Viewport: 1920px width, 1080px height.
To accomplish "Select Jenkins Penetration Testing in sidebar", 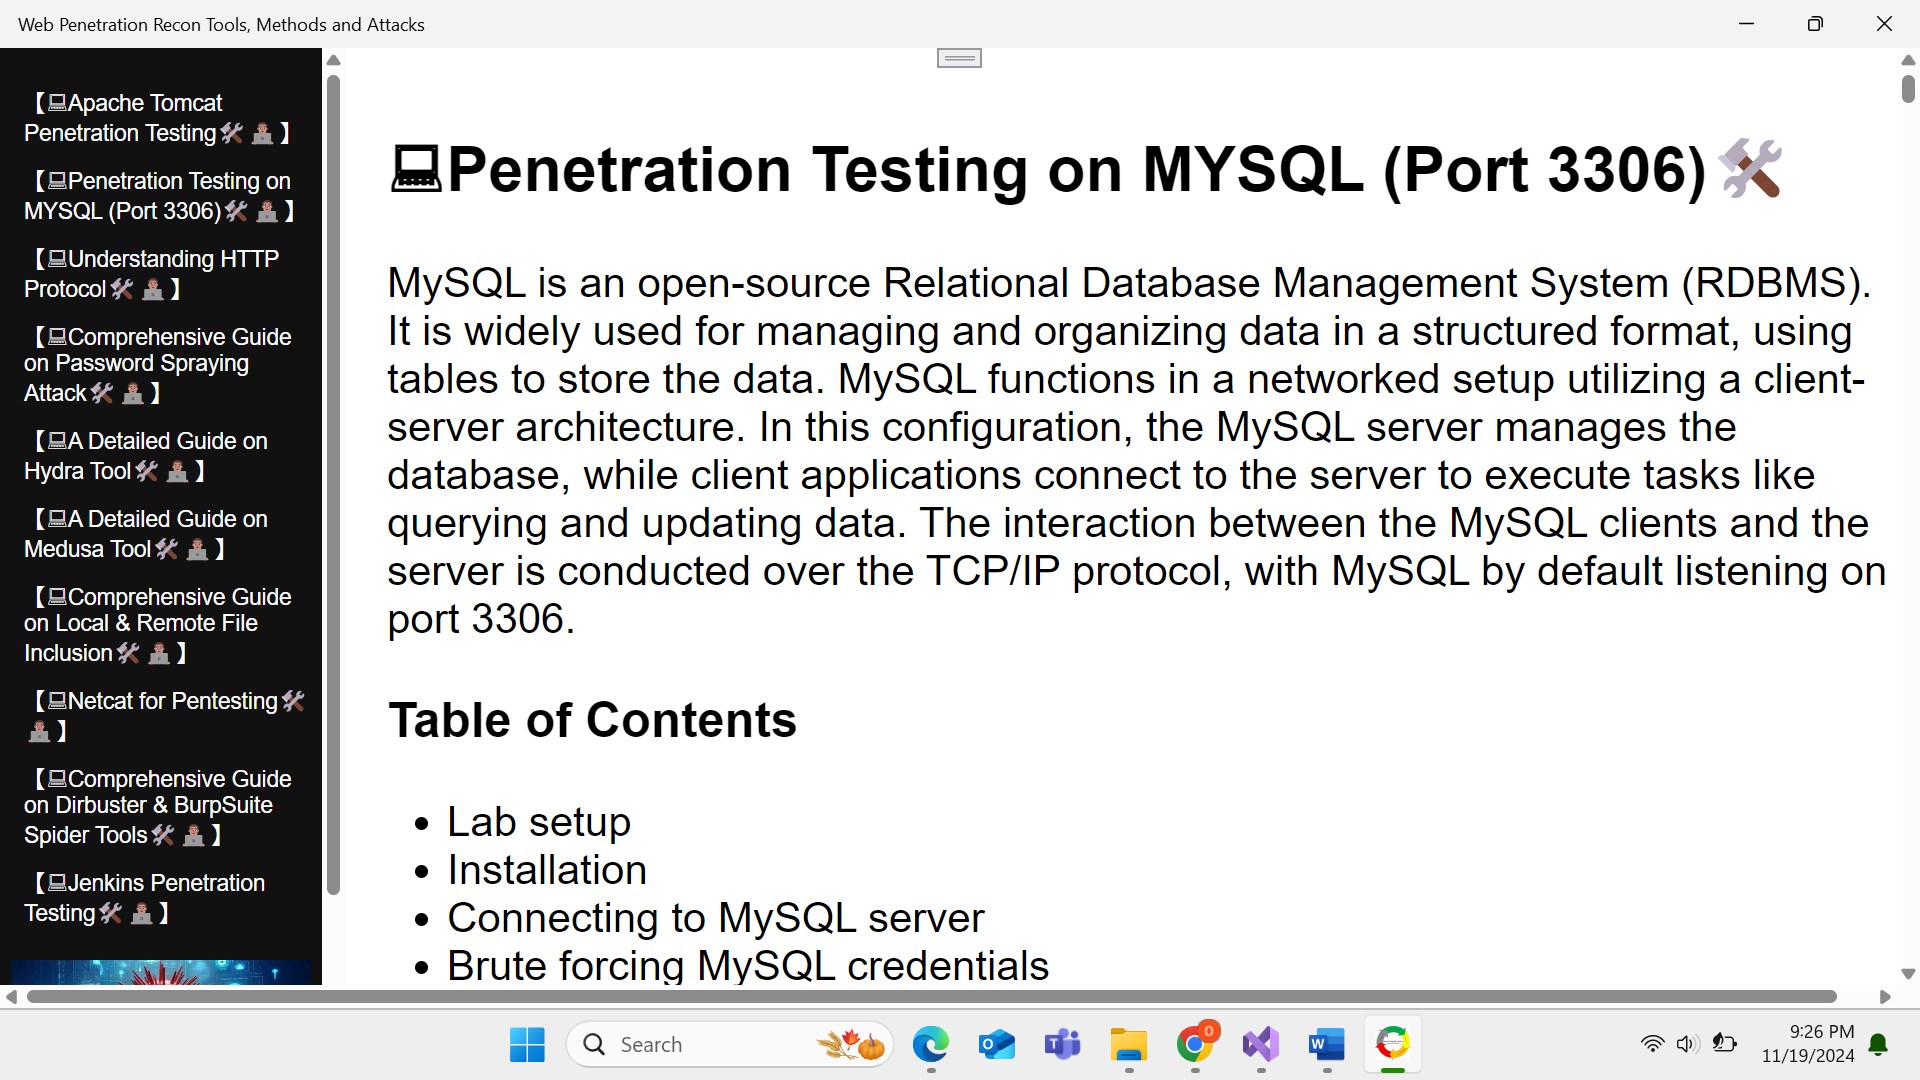I will (158, 898).
